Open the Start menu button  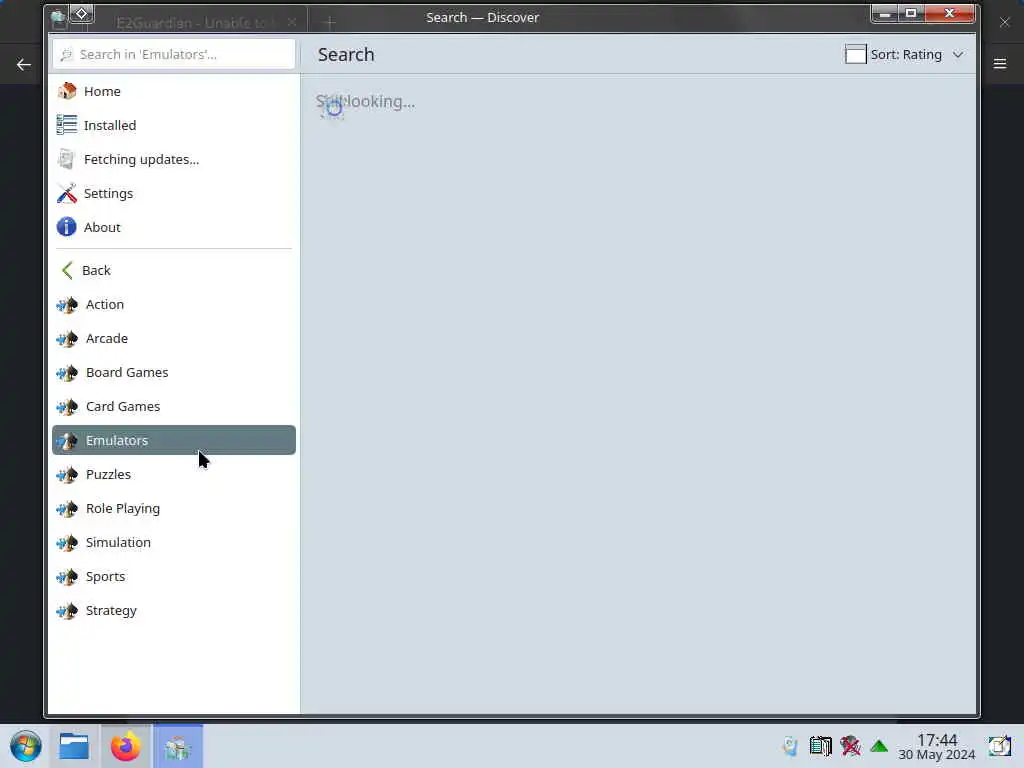[x=26, y=746]
